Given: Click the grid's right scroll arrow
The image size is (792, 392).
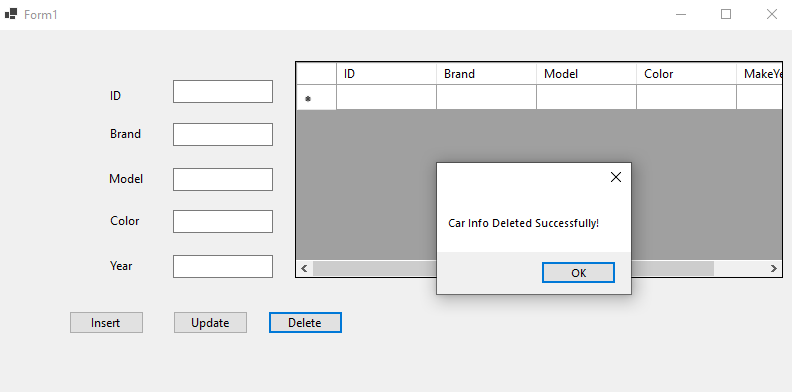Looking at the screenshot, I should (773, 268).
